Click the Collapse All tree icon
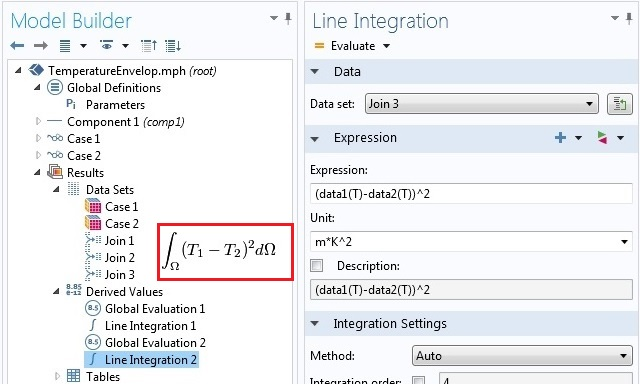Image resolution: width=640 pixels, height=385 pixels. coord(149,46)
